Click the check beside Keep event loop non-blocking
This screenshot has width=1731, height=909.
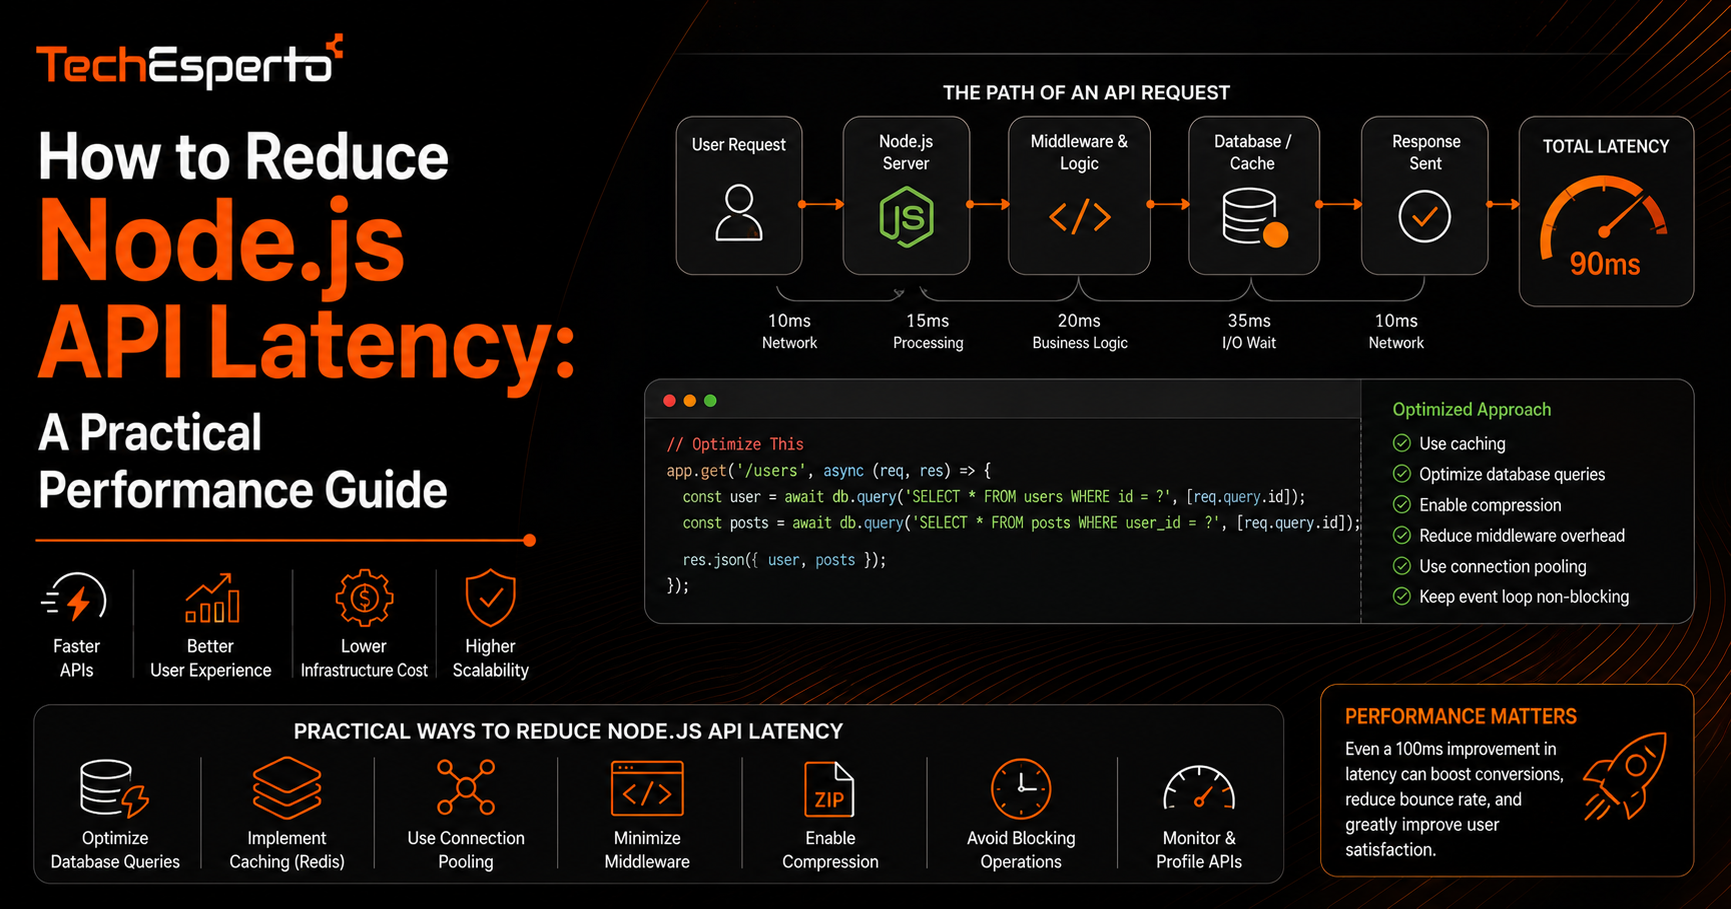[1402, 597]
